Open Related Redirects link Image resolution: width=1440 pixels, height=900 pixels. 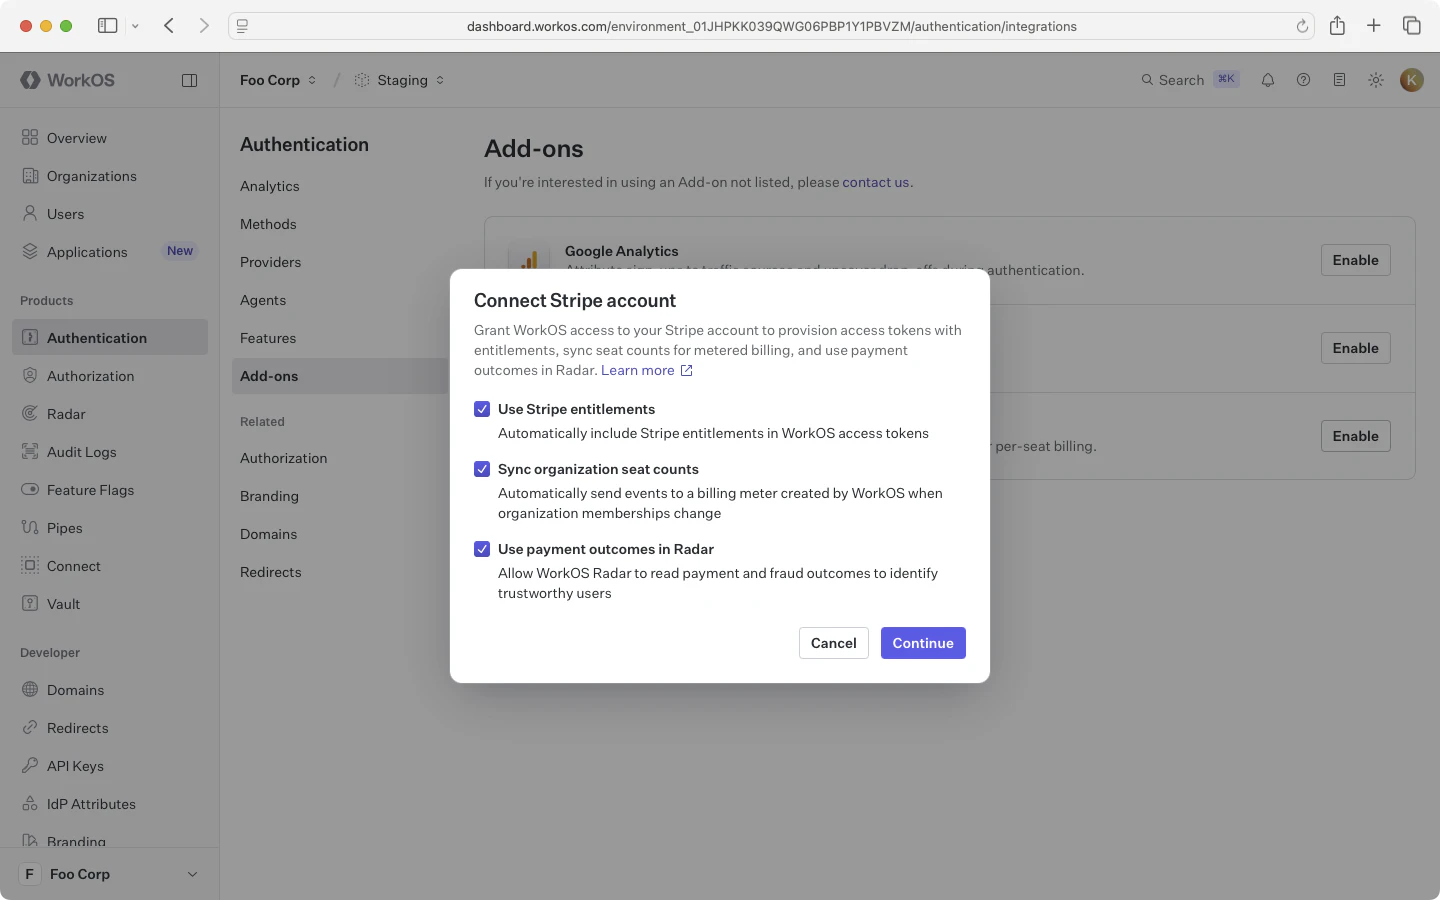tap(271, 572)
